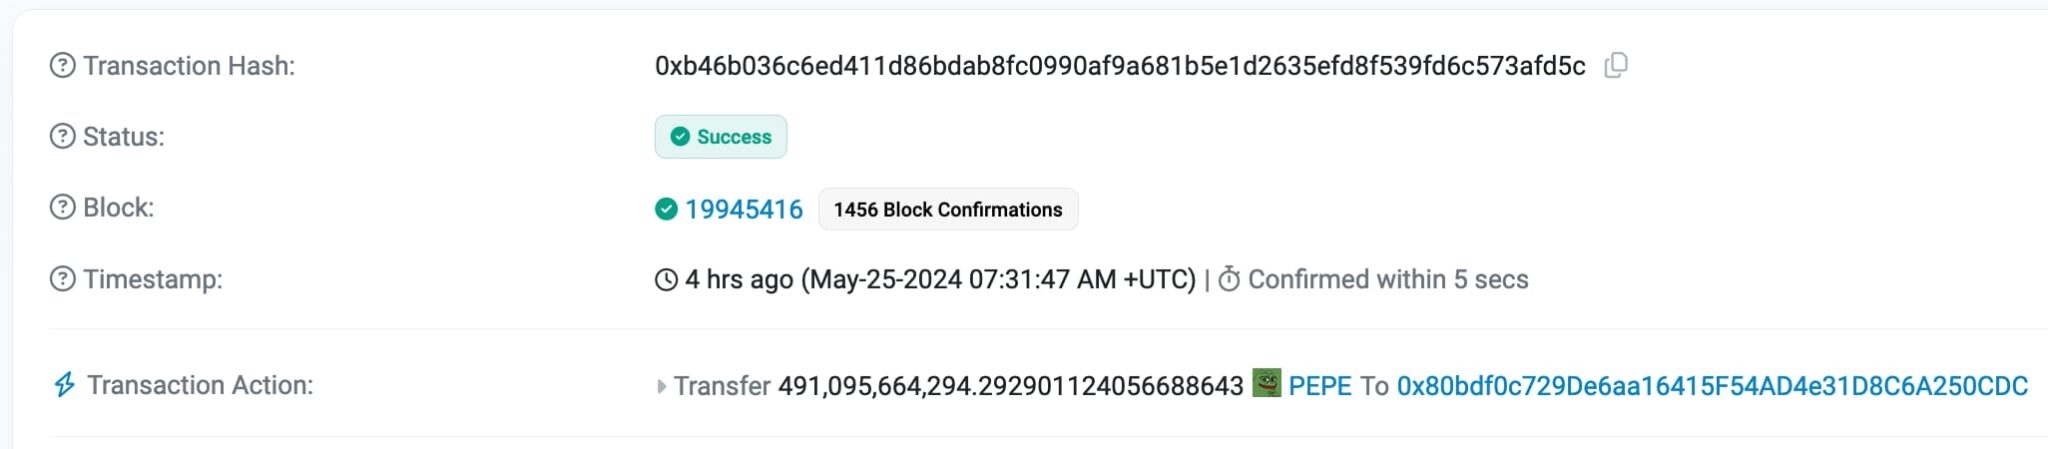Click the clock icon next to timestamp
Viewport: 2048px width, 449px height.
point(666,280)
